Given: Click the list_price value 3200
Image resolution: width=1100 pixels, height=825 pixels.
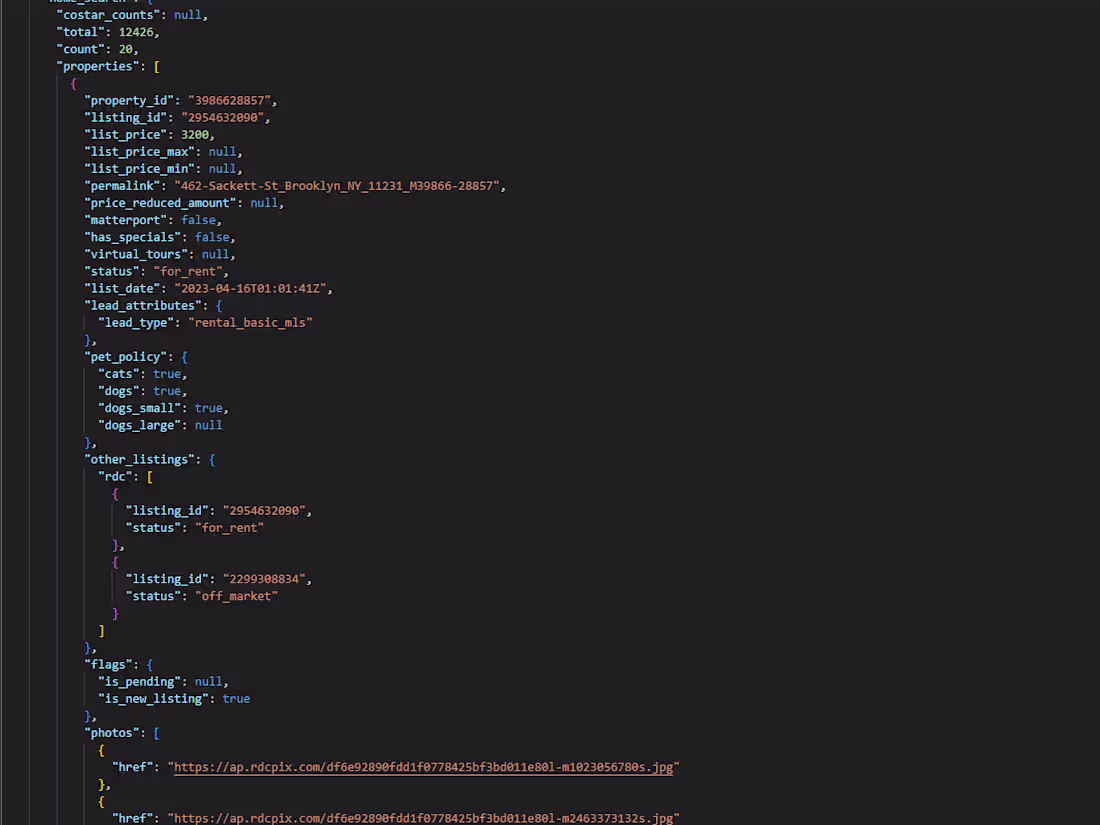Looking at the screenshot, I should [x=200, y=133].
